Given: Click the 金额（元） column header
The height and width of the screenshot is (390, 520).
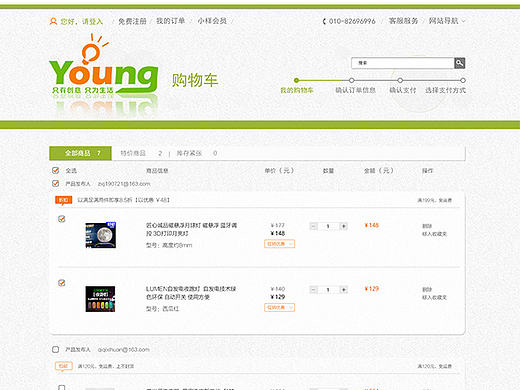Looking at the screenshot, I should click(x=379, y=171).
